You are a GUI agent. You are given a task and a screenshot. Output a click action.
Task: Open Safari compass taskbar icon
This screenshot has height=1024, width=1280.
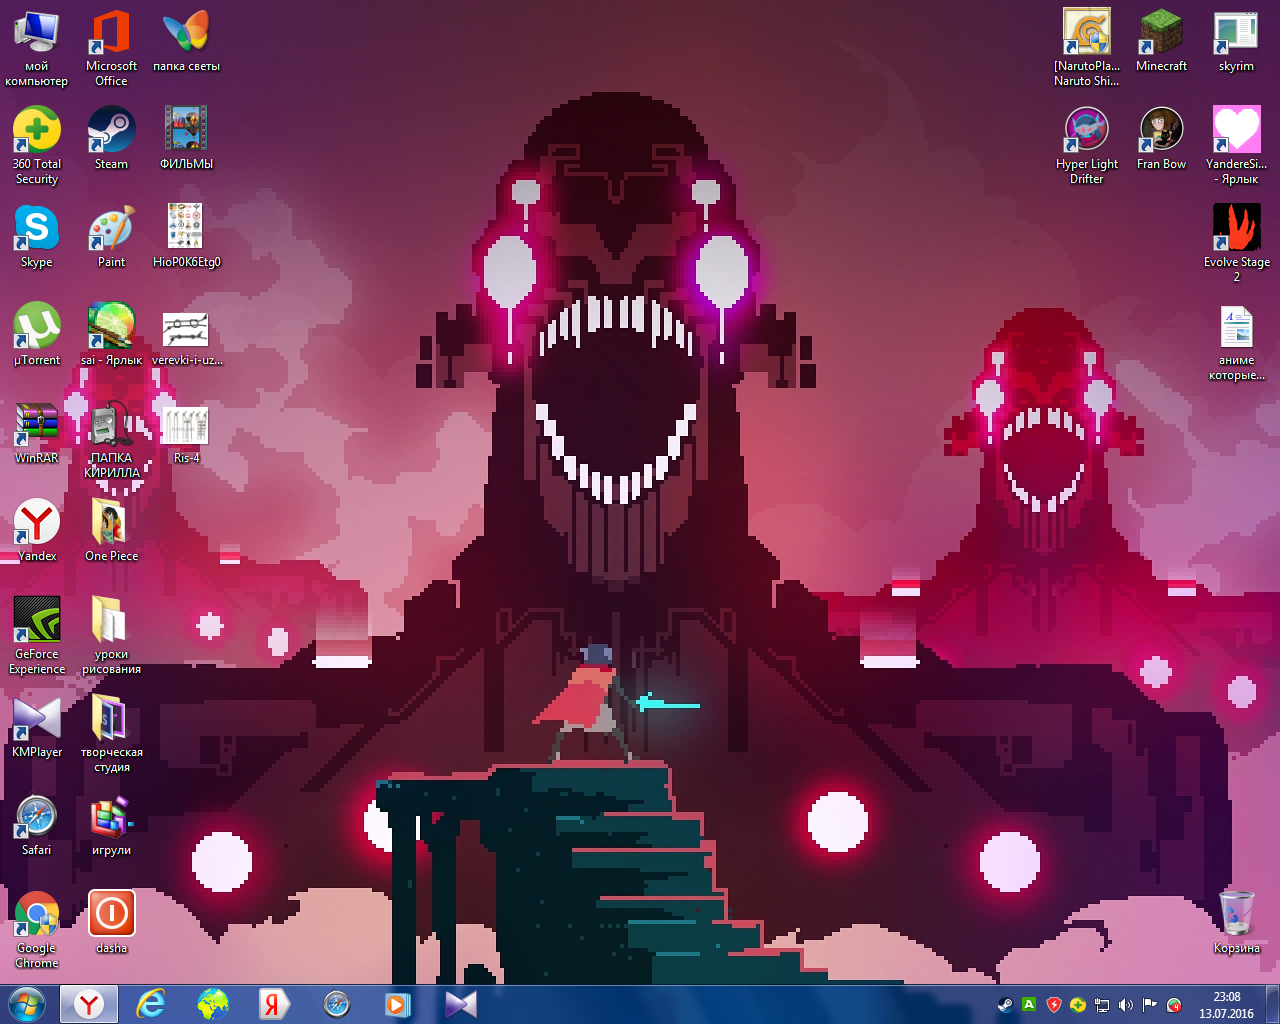[337, 1004]
